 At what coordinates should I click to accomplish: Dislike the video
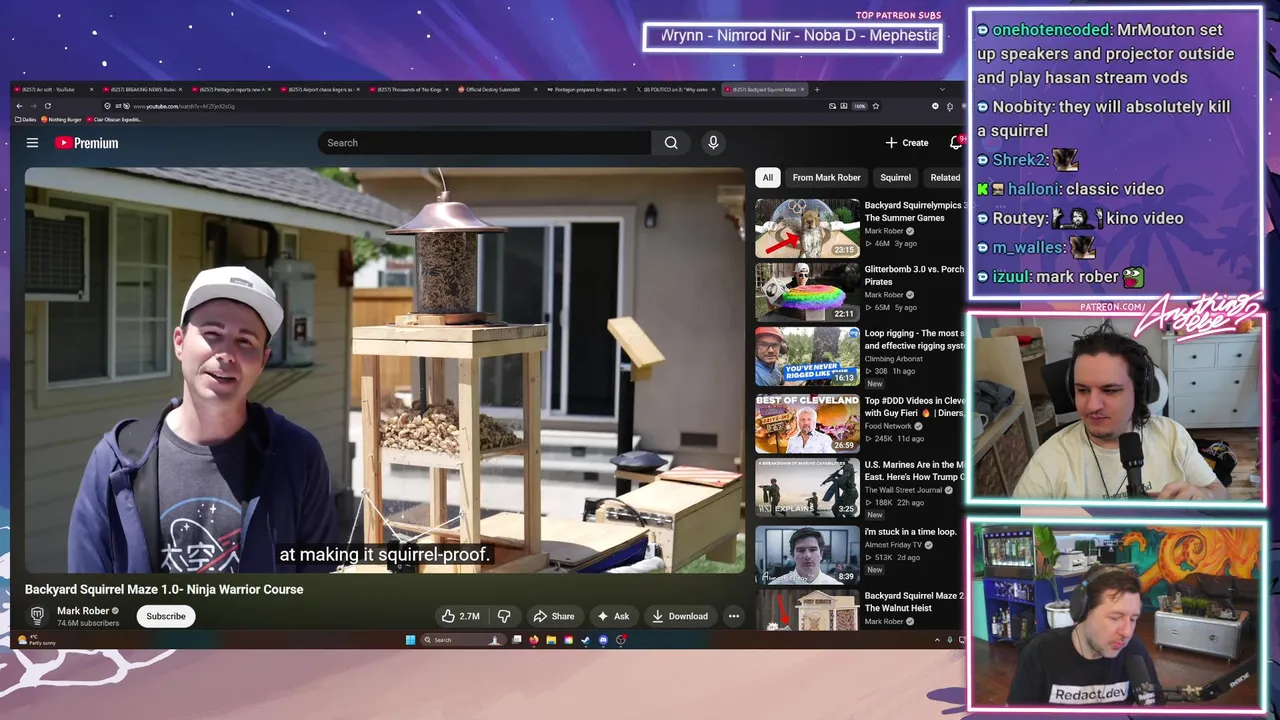pos(504,616)
